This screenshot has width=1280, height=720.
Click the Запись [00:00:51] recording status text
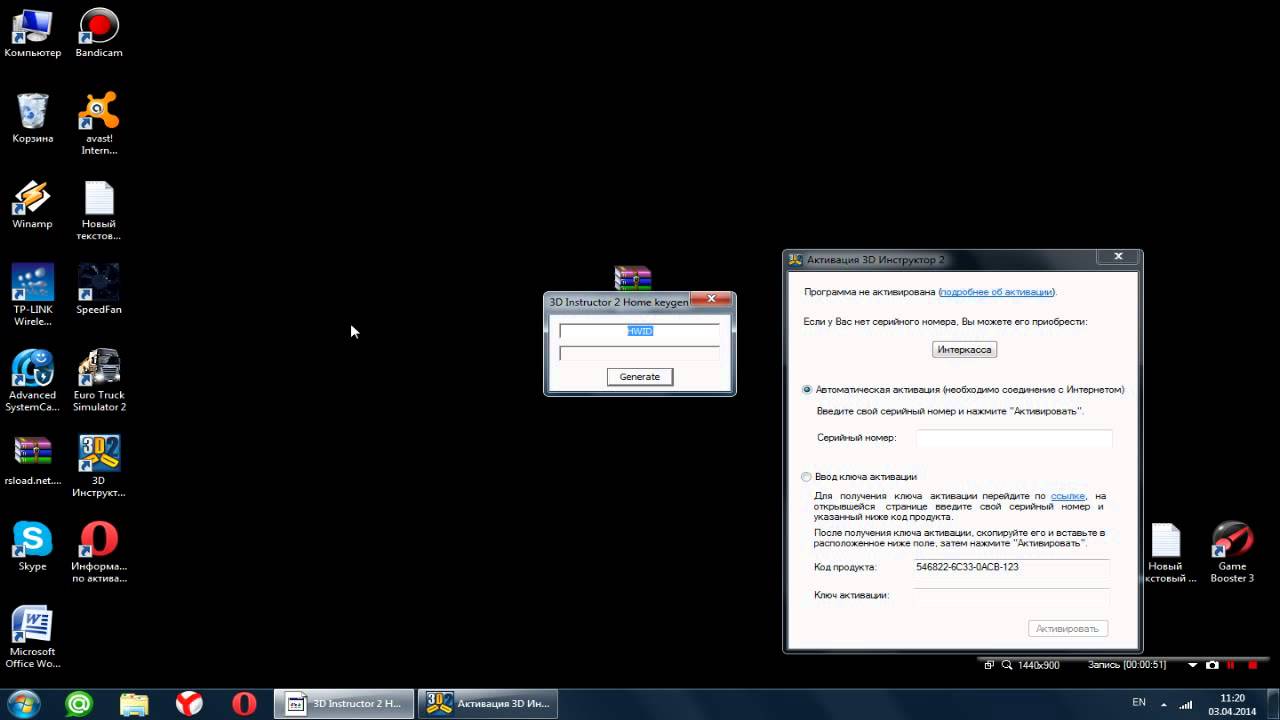1126,665
